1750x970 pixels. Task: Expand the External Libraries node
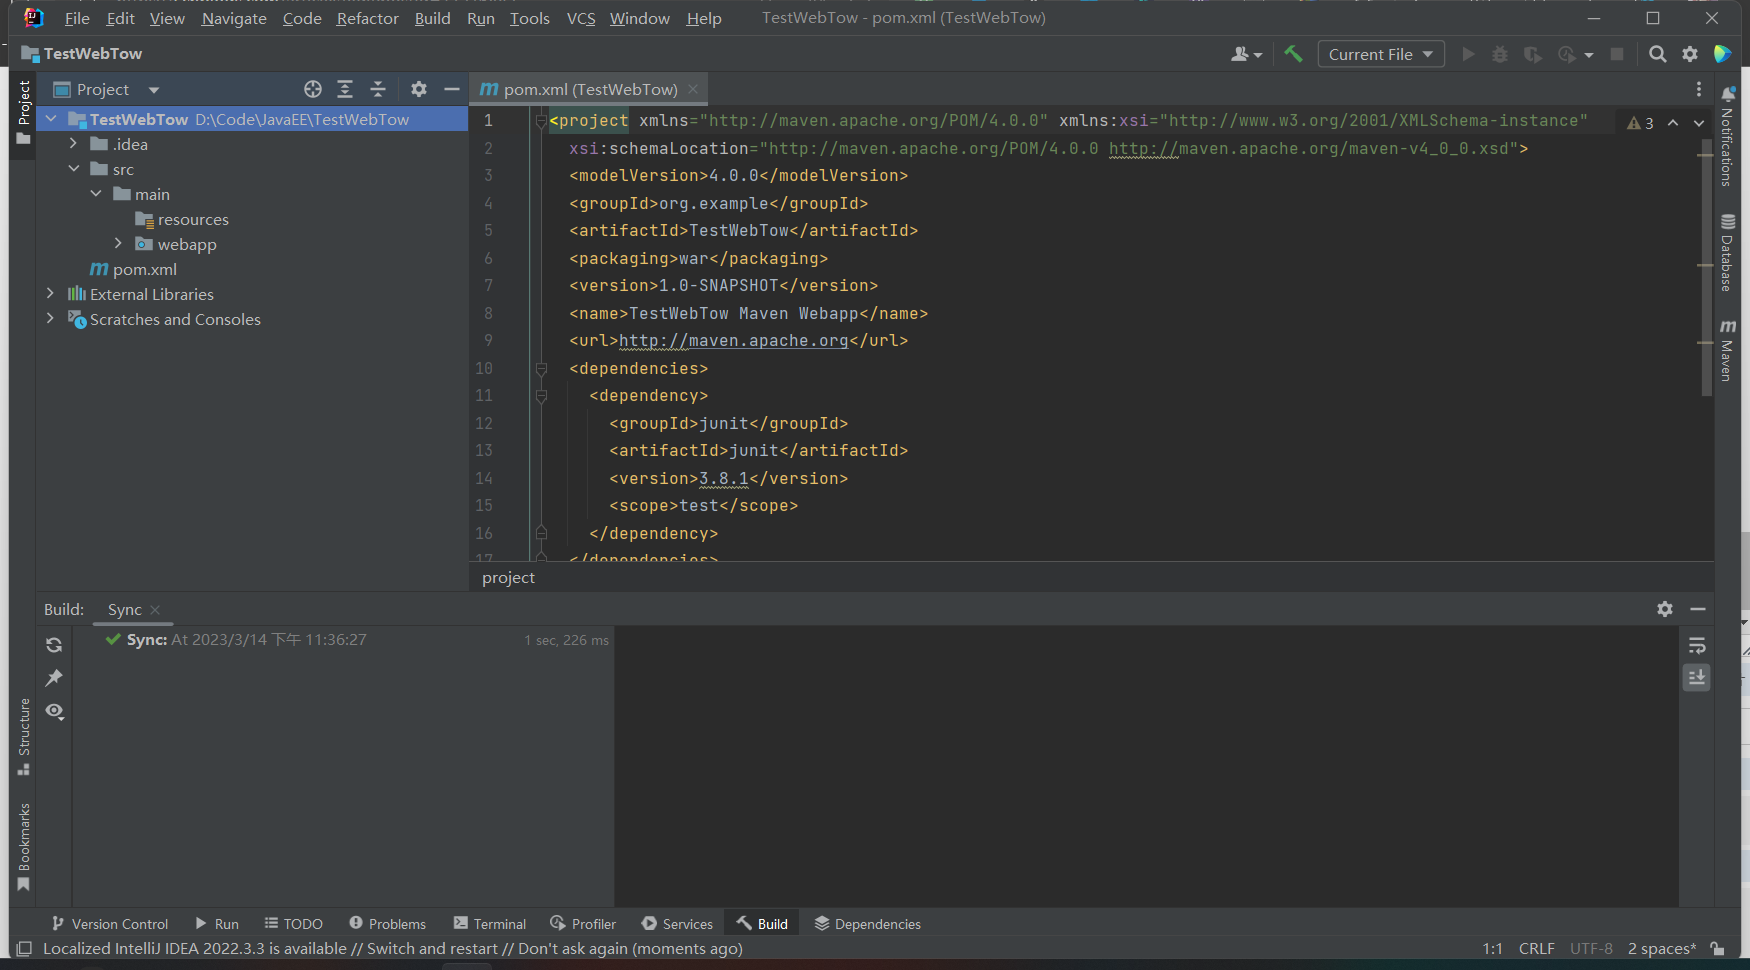[50, 294]
